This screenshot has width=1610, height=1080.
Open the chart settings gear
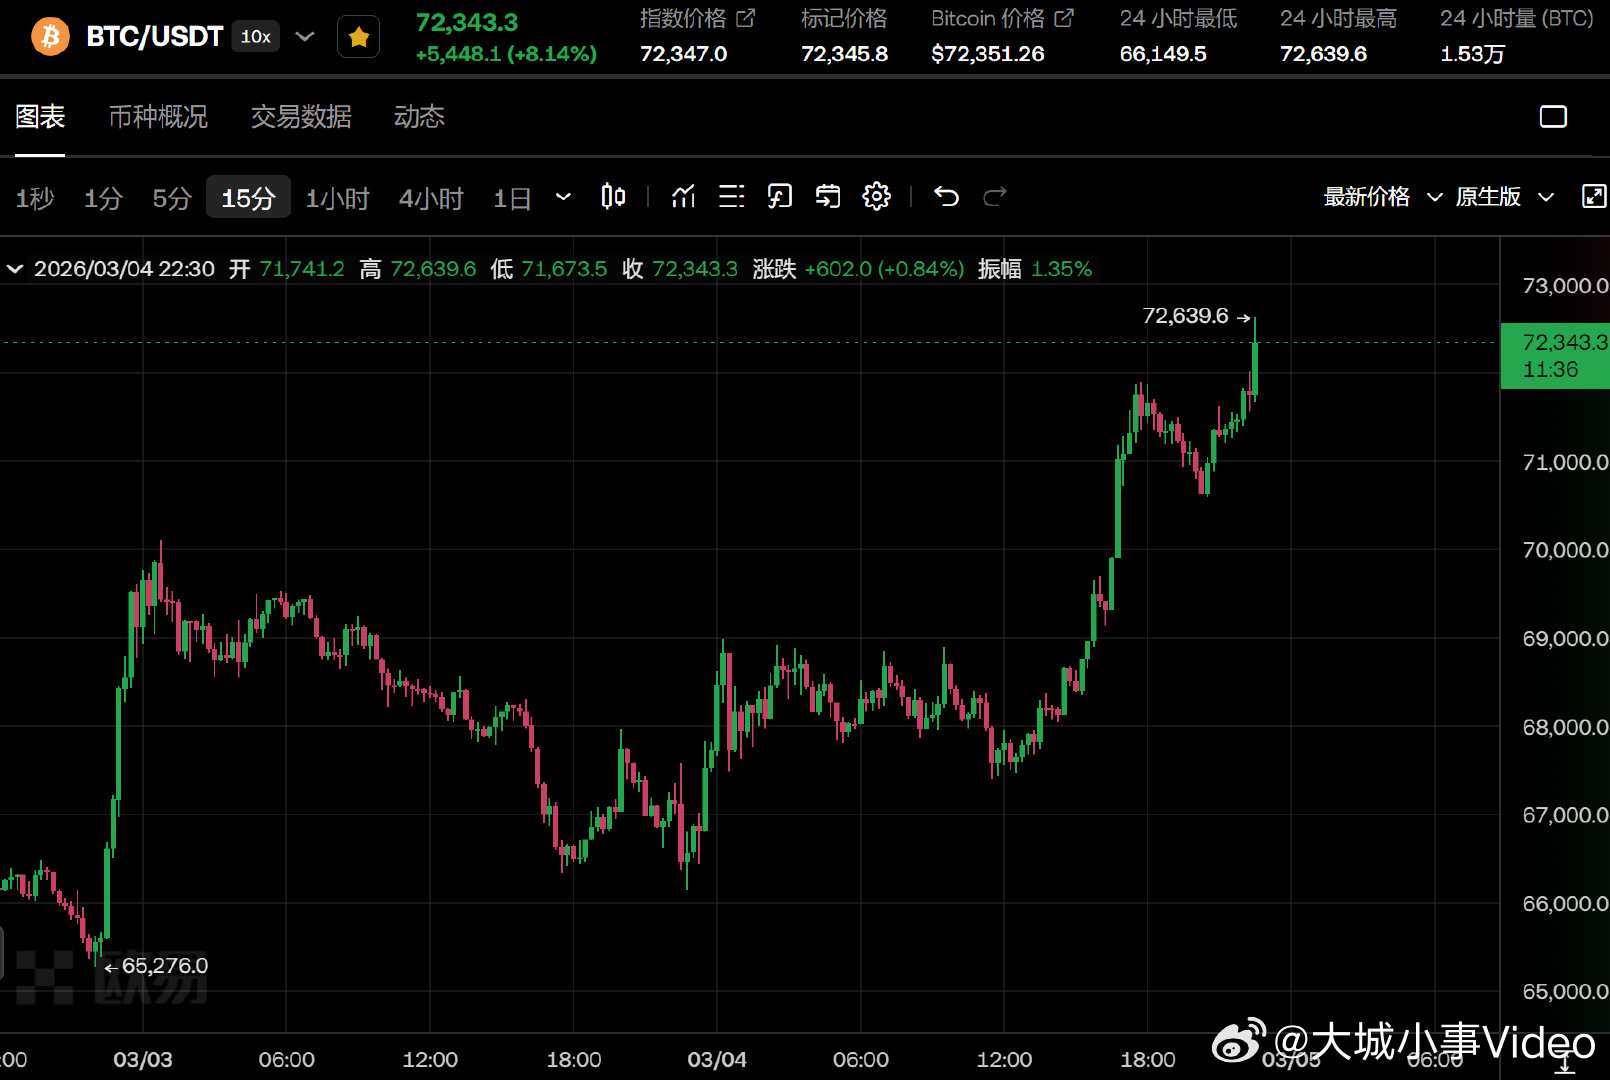click(877, 197)
